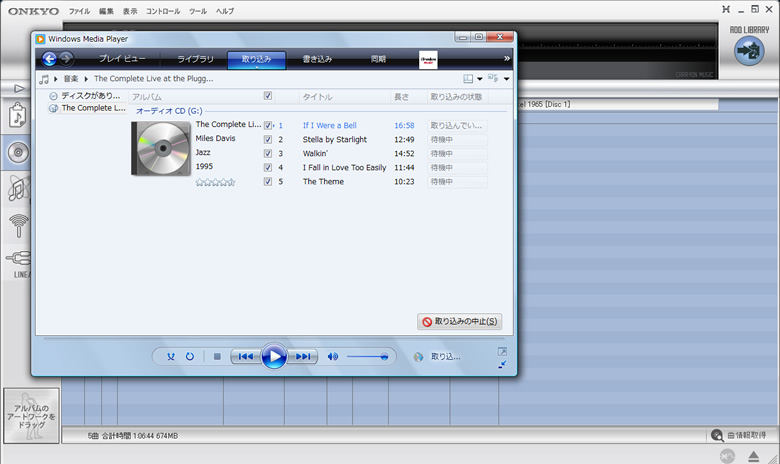Sort by the タイトル column header
Image resolution: width=780 pixels, height=464 pixels.
317,96
